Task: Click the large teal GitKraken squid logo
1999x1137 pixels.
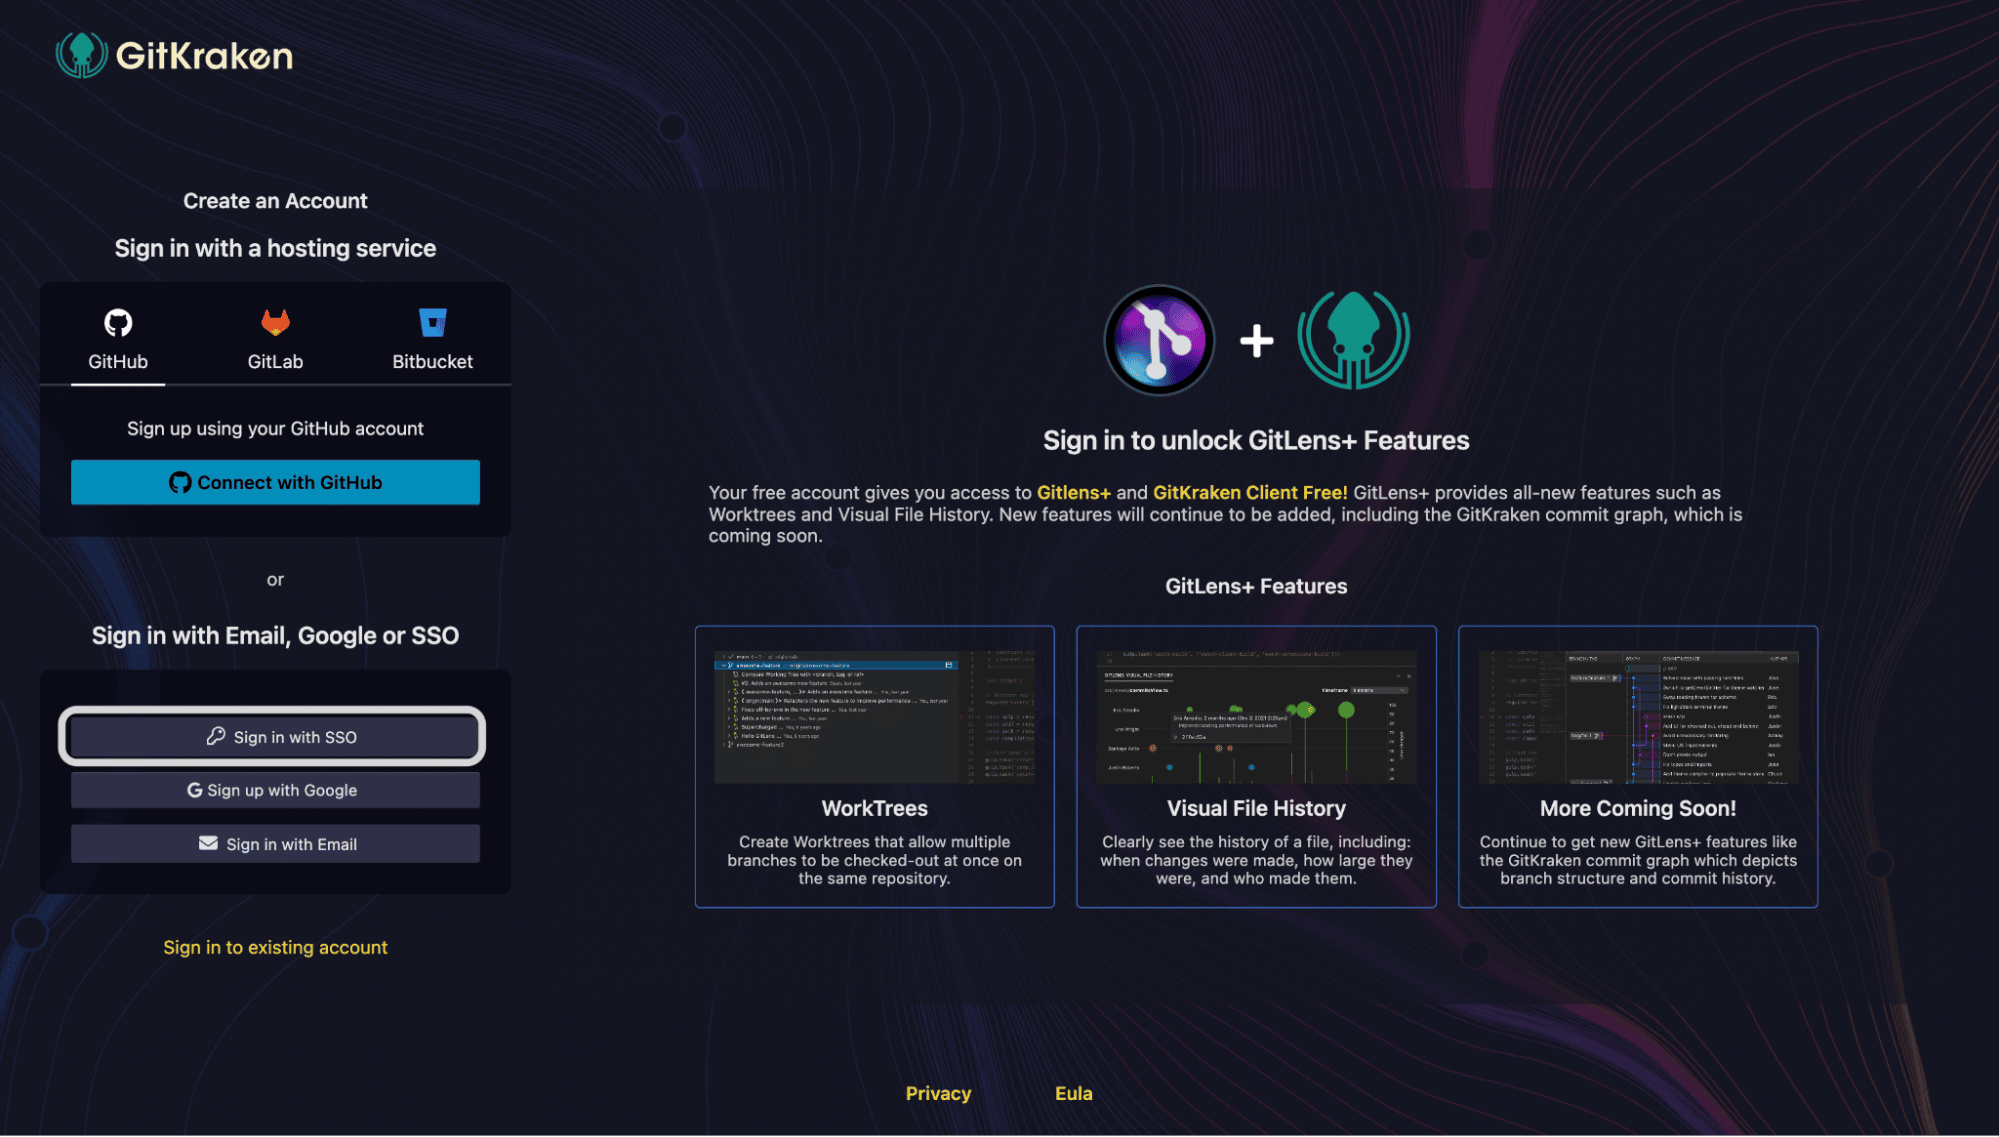Action: pyautogui.click(x=1353, y=340)
